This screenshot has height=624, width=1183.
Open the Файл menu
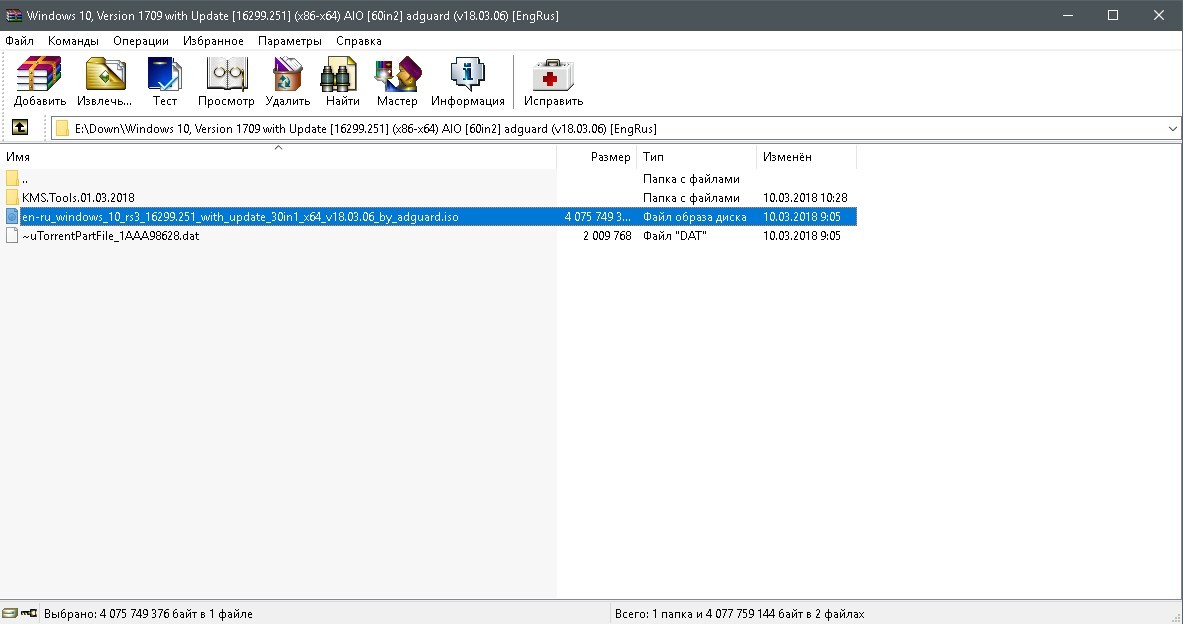point(20,41)
